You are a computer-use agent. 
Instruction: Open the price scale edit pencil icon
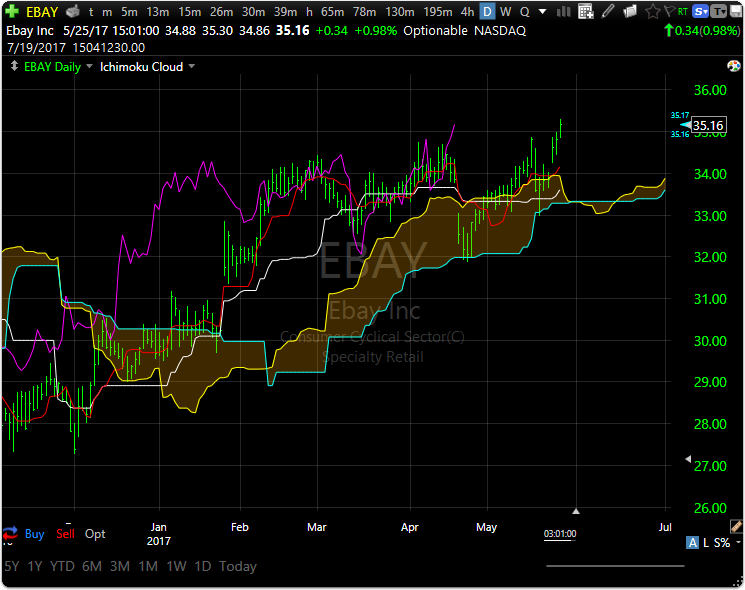coord(736,526)
